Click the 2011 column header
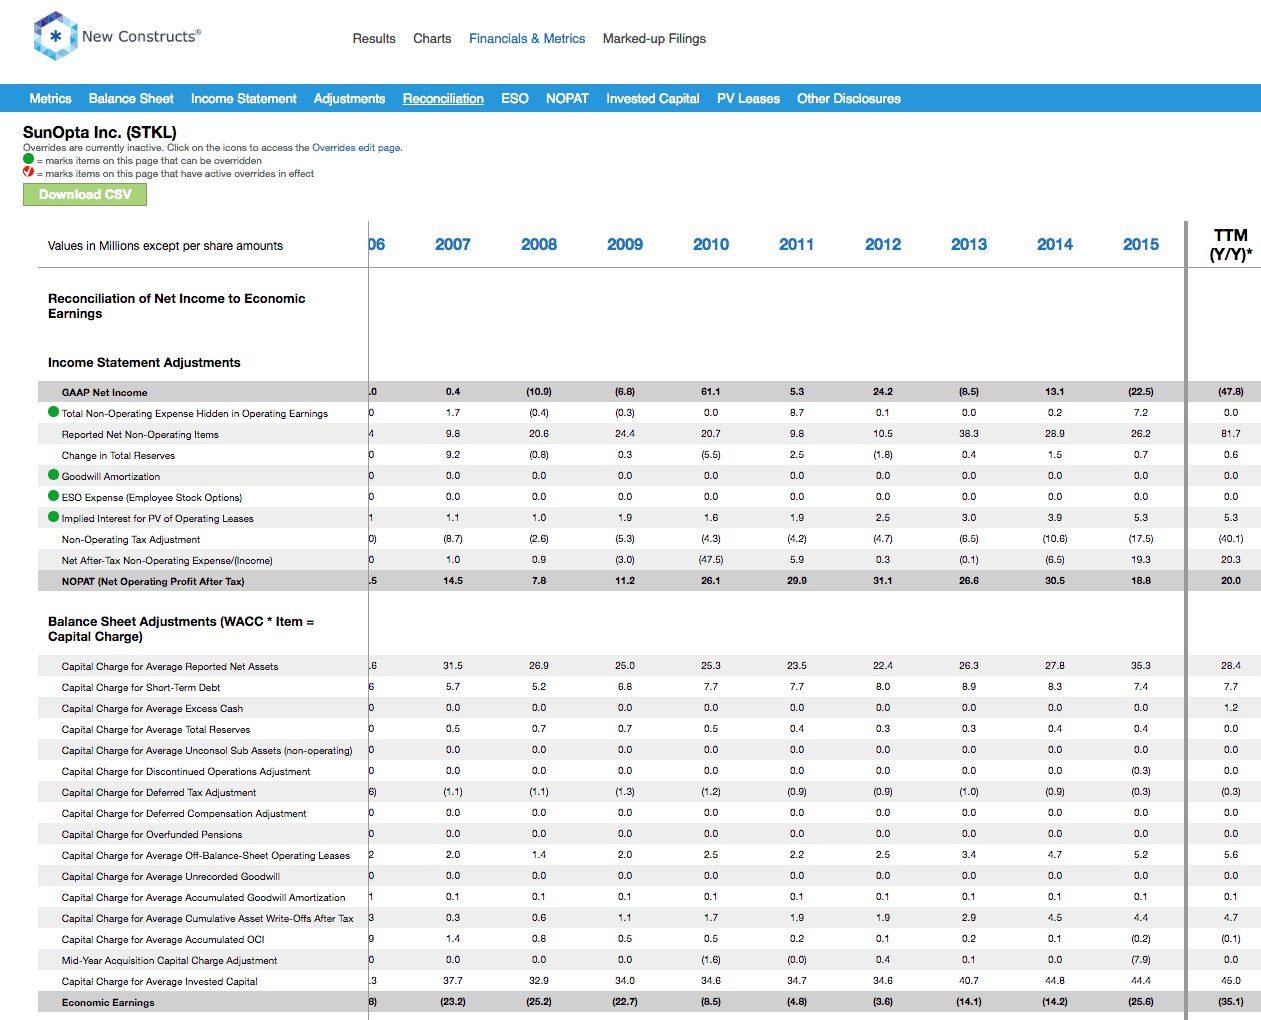This screenshot has width=1261, height=1020. 797,244
